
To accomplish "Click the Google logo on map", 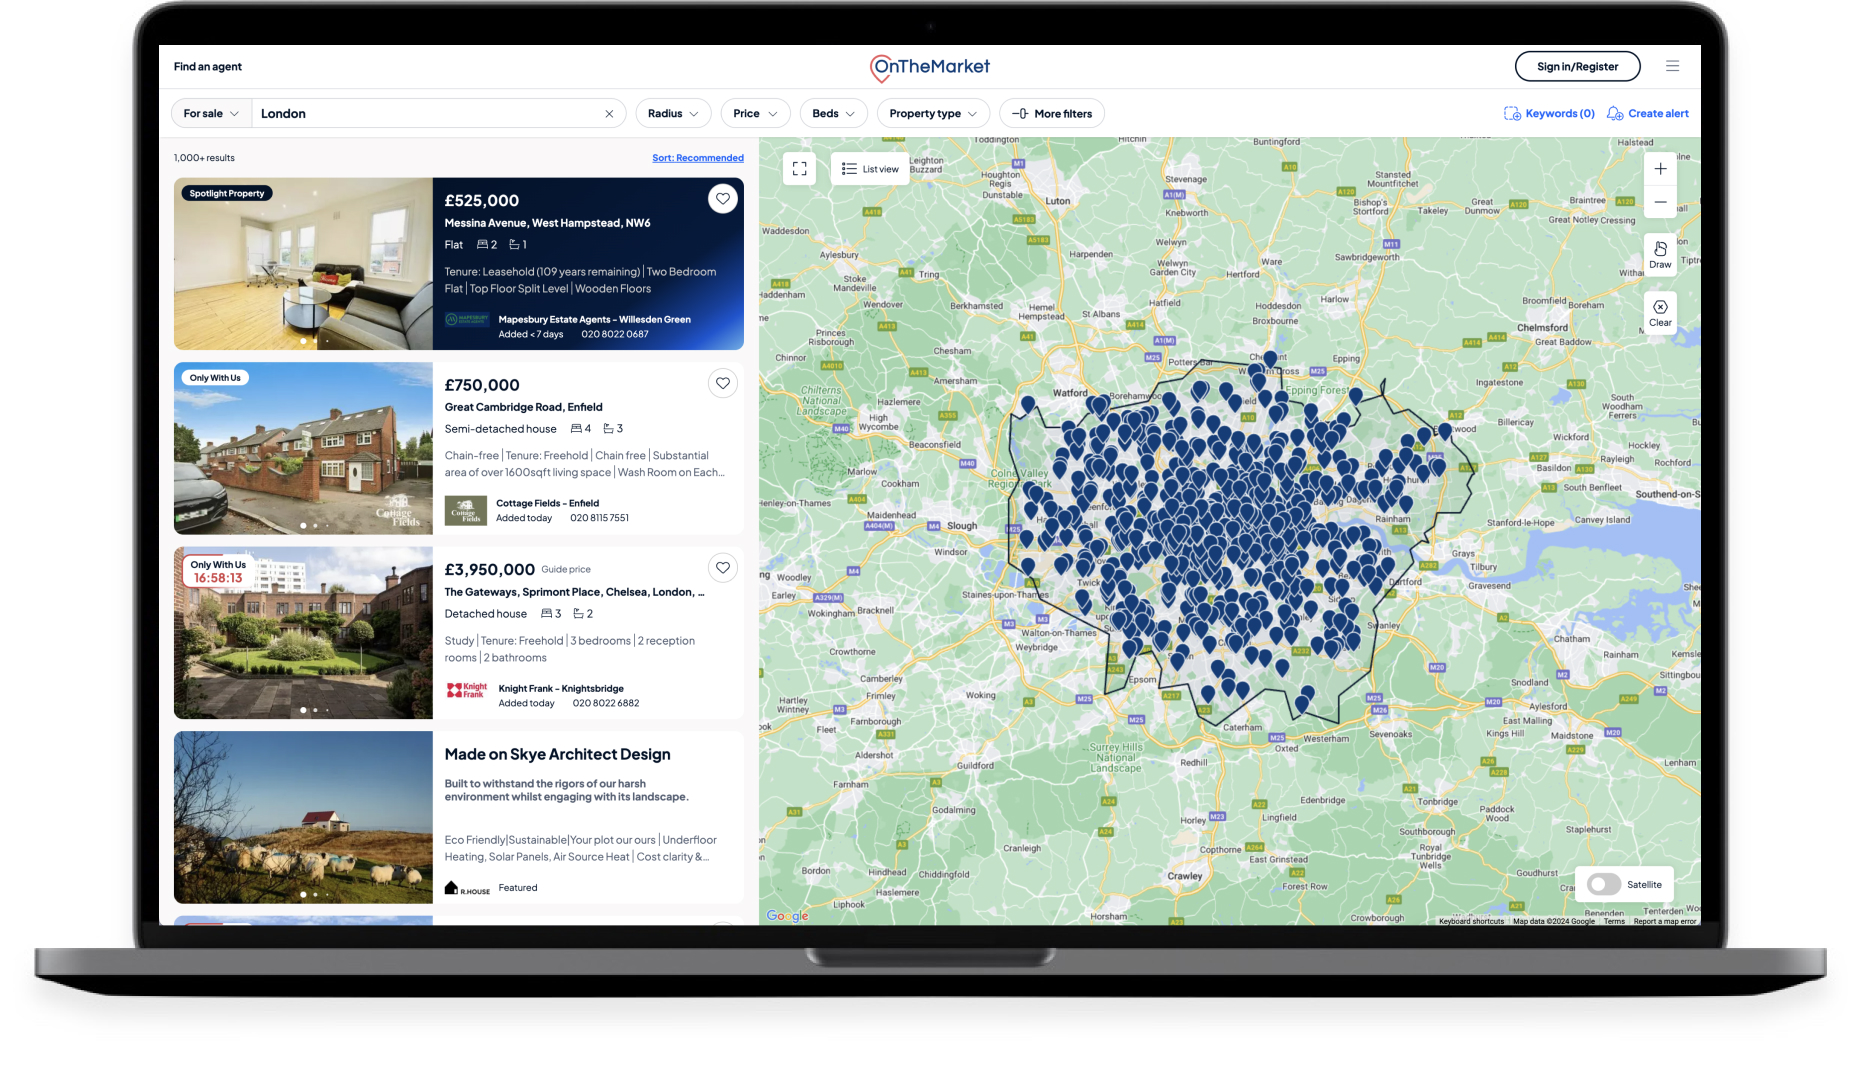I will click(x=787, y=916).
